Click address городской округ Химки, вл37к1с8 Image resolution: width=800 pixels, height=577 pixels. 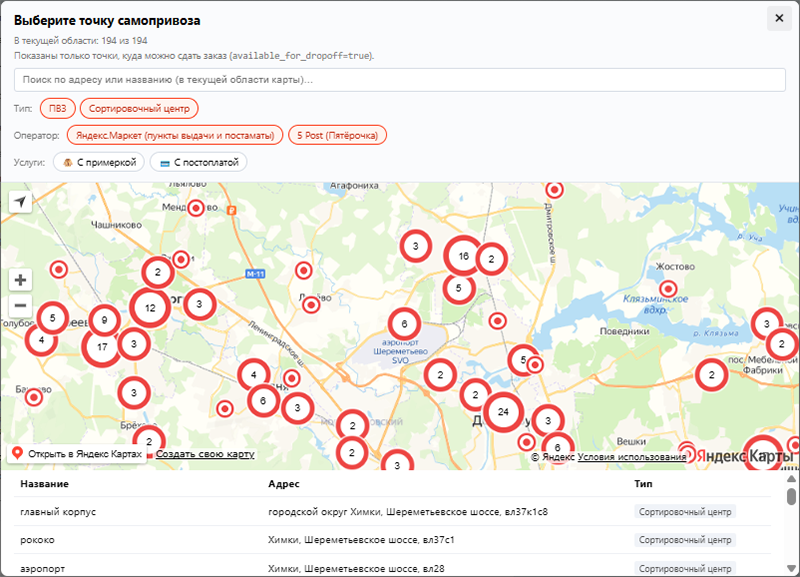tap(408, 511)
